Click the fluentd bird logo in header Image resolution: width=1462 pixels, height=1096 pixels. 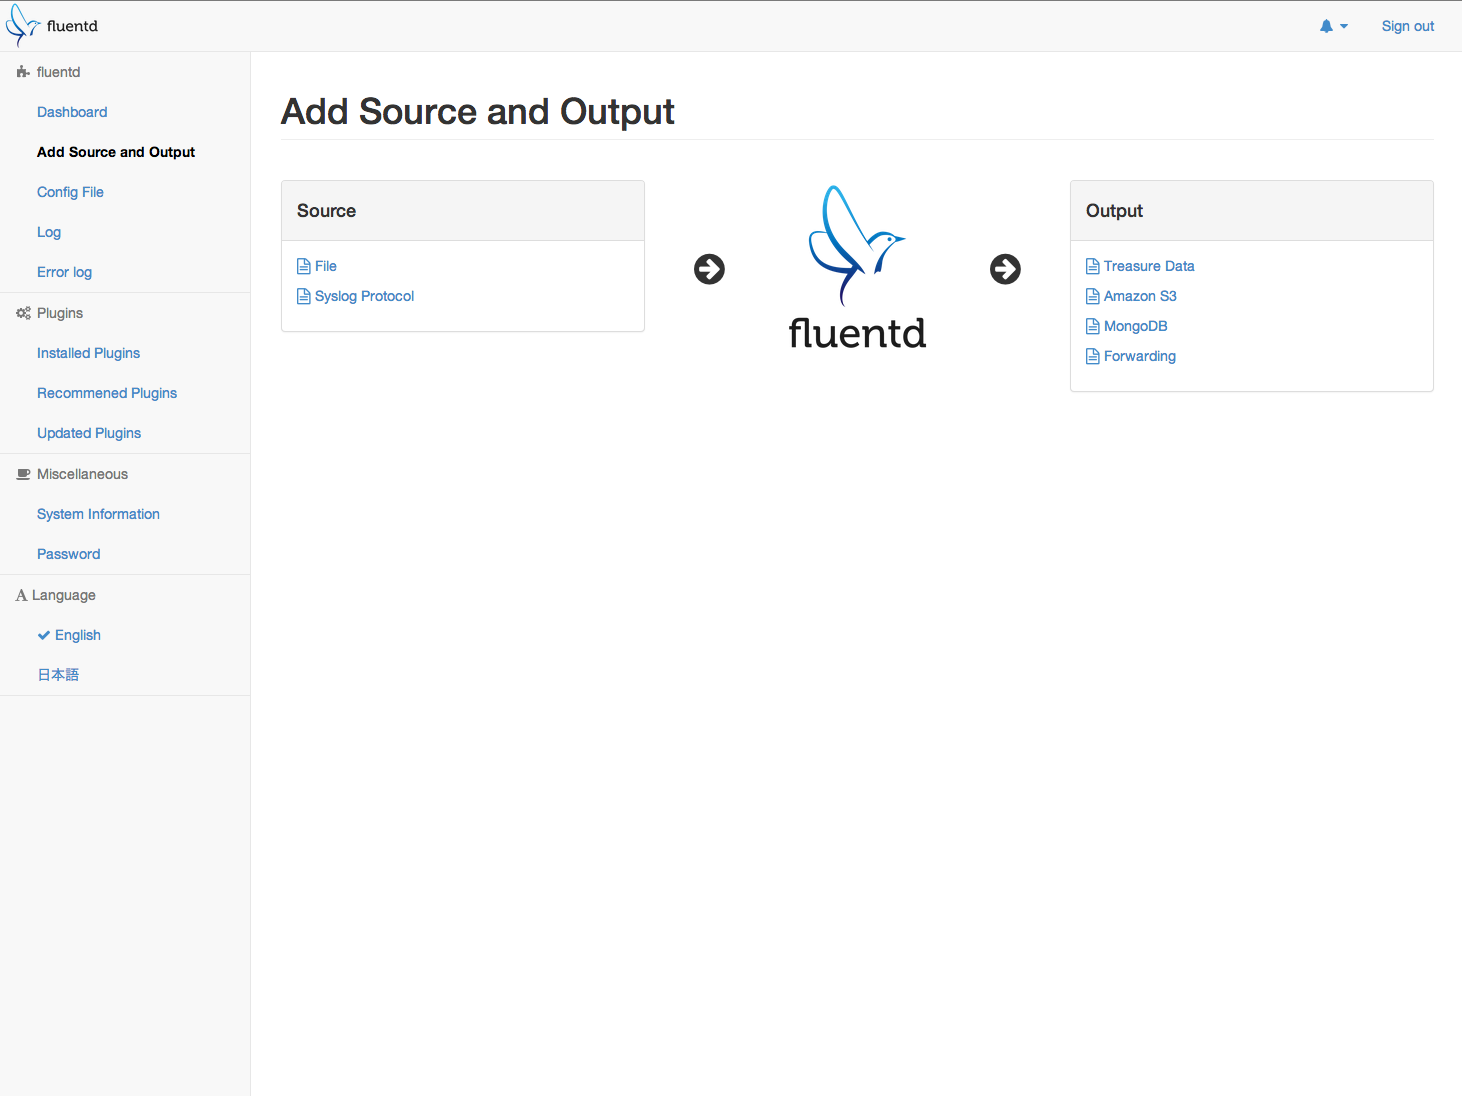(x=22, y=25)
